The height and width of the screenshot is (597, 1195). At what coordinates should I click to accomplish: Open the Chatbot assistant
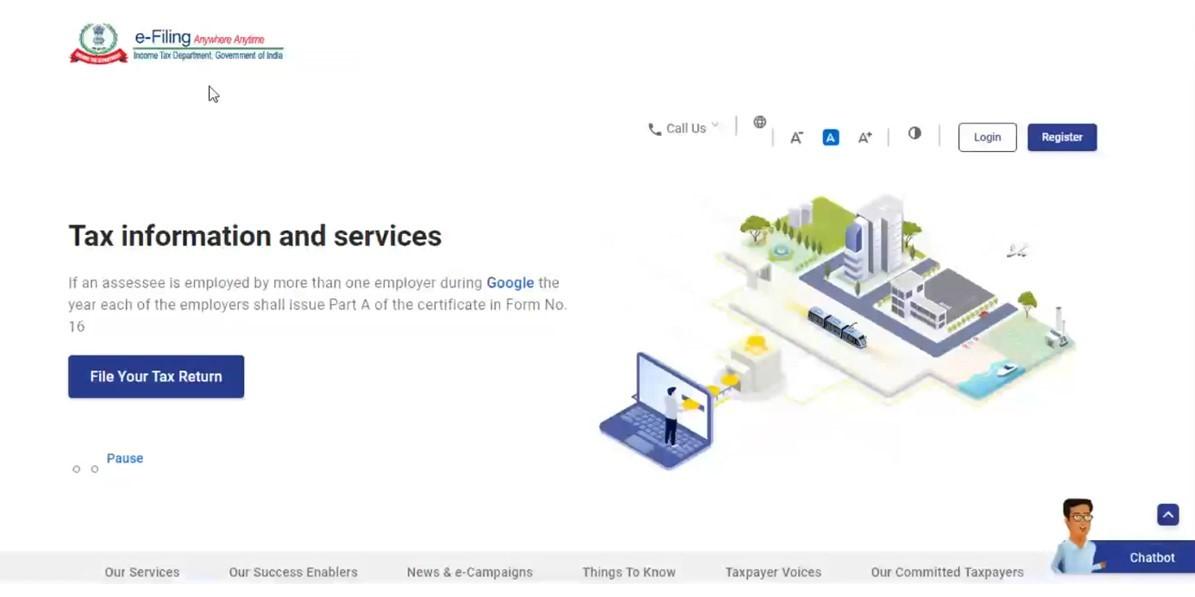pos(1150,557)
